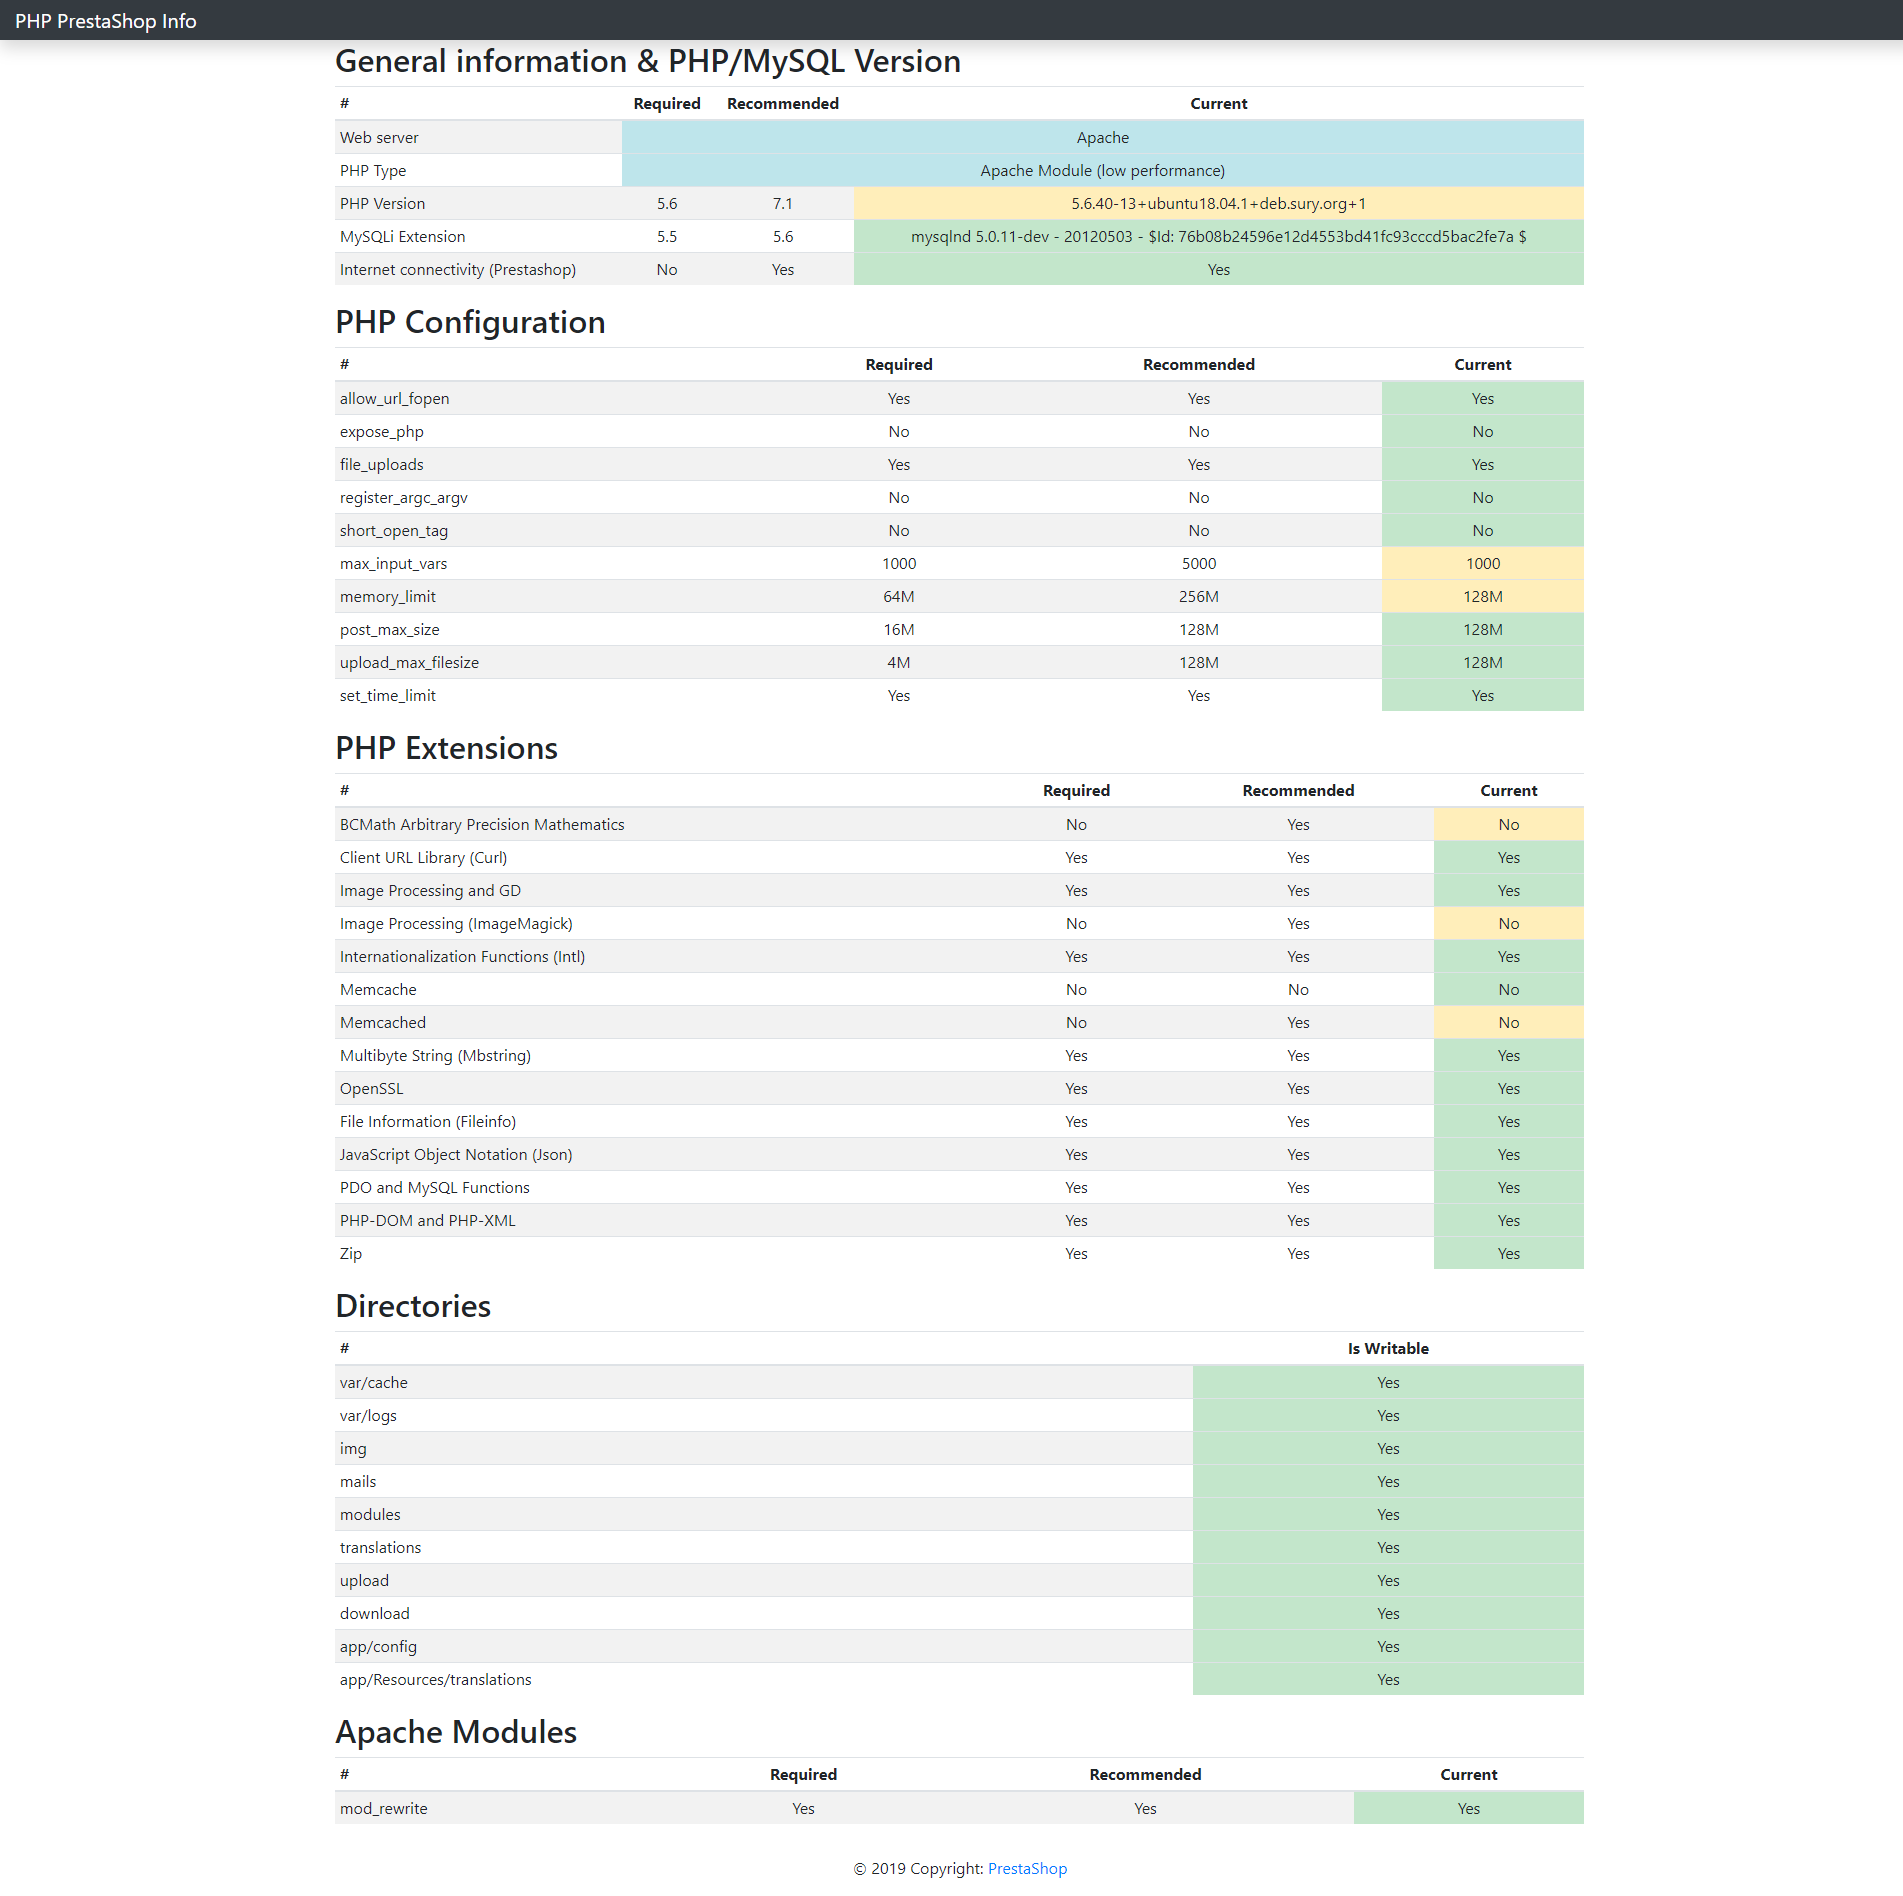The width and height of the screenshot is (1903, 1896).
Task: Select the Memcached extension row
Action: (382, 1022)
